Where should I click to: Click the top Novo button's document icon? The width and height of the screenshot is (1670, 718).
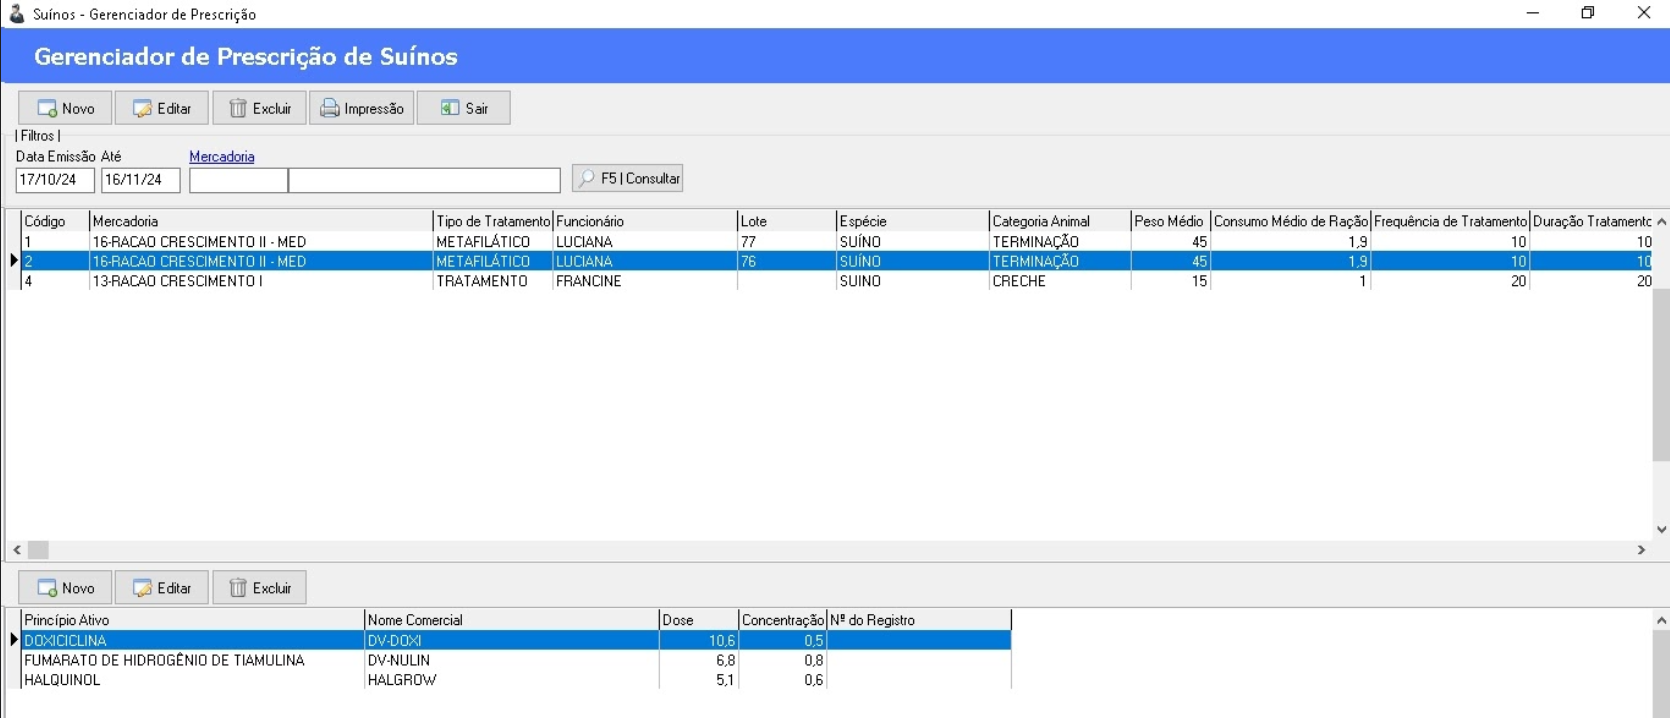click(x=47, y=108)
